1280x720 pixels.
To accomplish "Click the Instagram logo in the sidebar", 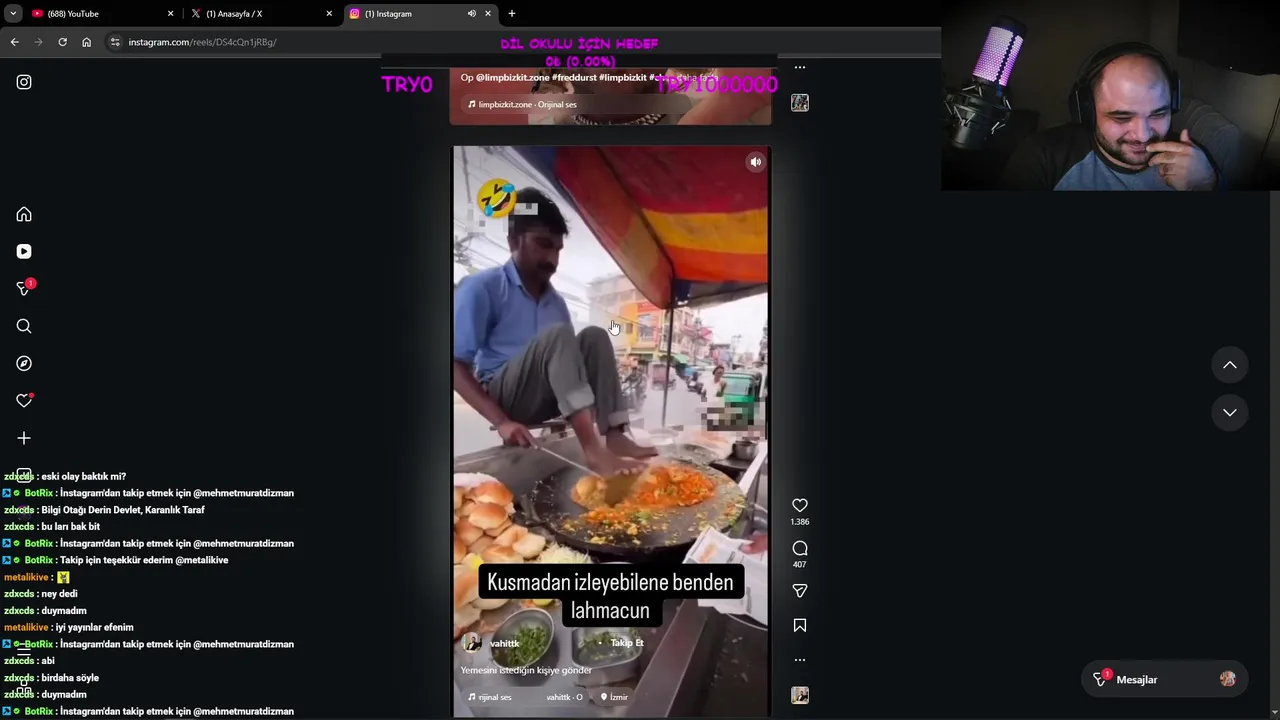I will [x=24, y=82].
